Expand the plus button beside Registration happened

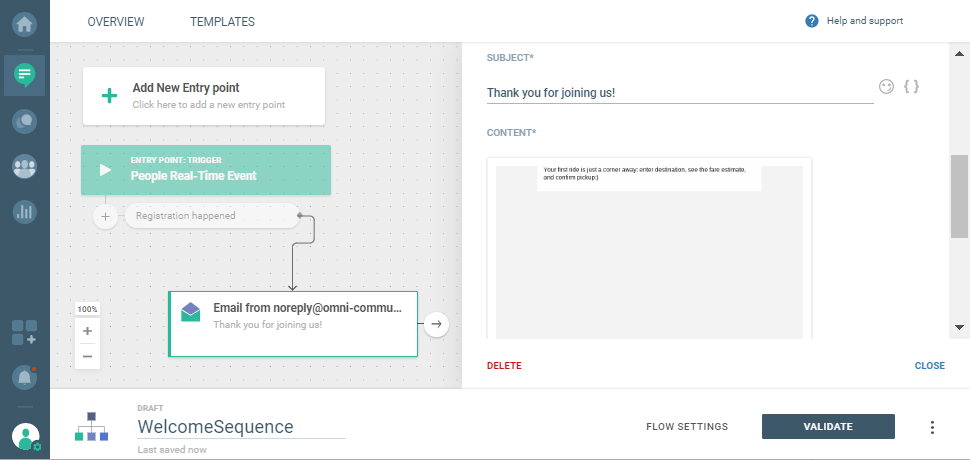click(106, 216)
